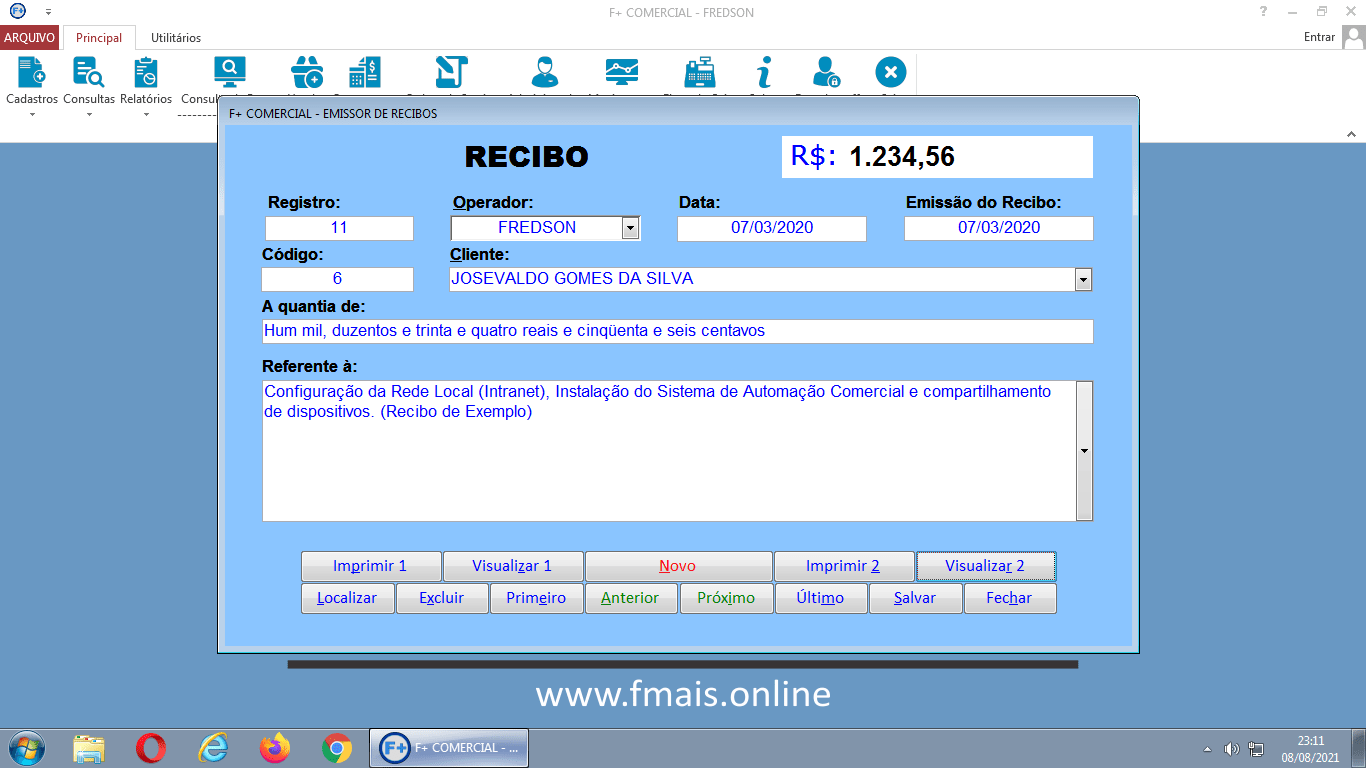Click the user with padlock icon
The image size is (1366, 768).
[x=826, y=72]
